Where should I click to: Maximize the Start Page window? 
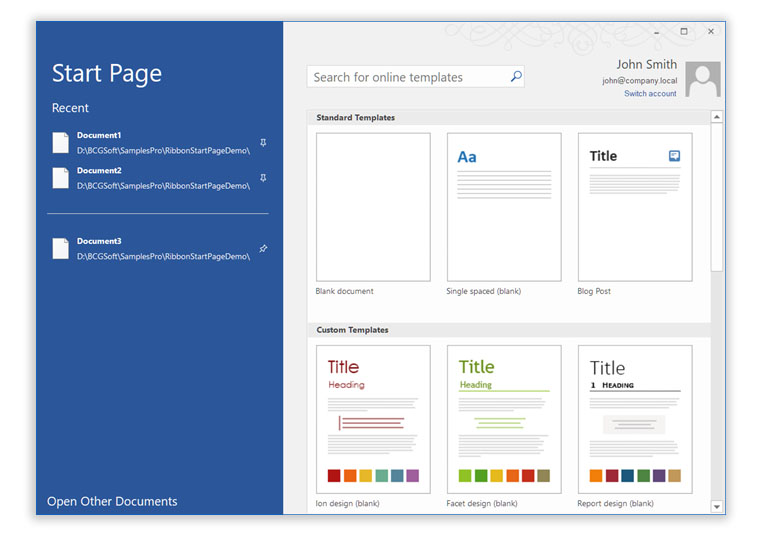pyautogui.click(x=684, y=31)
